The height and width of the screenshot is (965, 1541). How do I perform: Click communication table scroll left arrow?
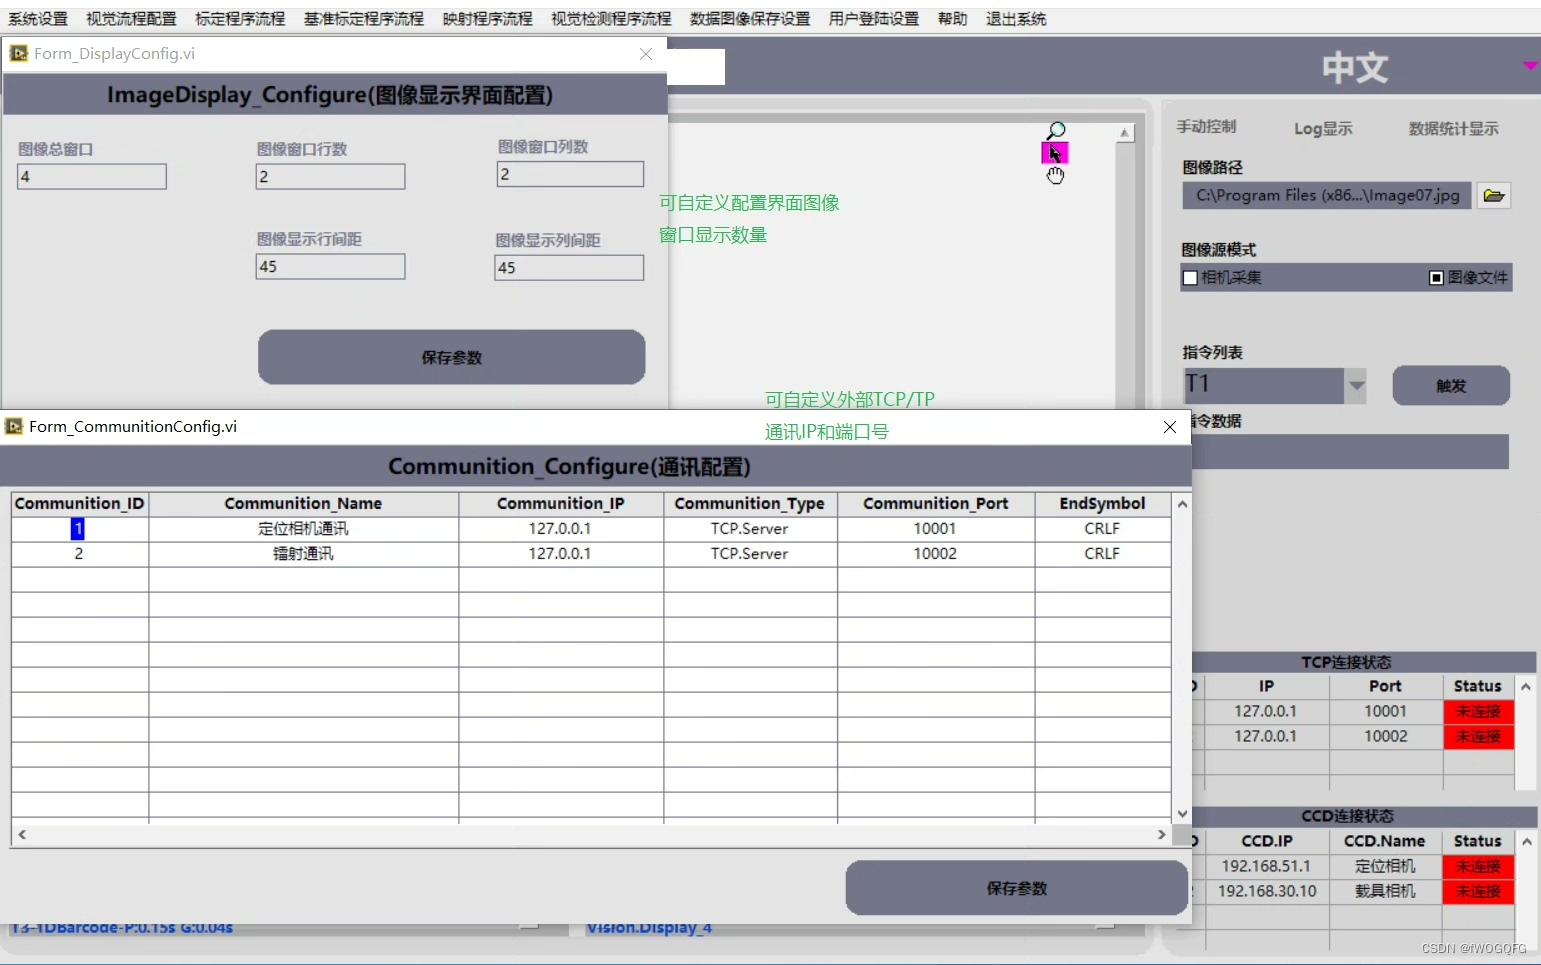22,834
